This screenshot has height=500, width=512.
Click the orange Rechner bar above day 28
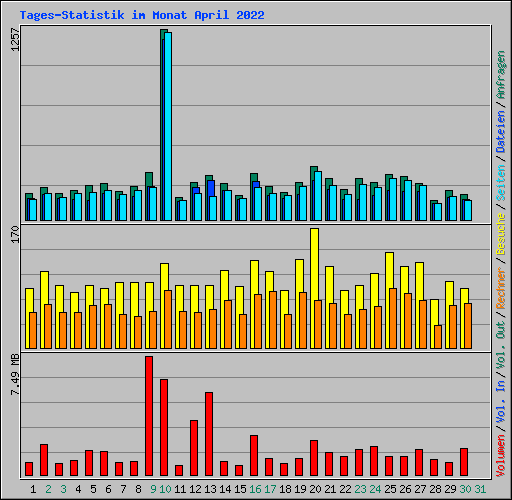(x=438, y=337)
